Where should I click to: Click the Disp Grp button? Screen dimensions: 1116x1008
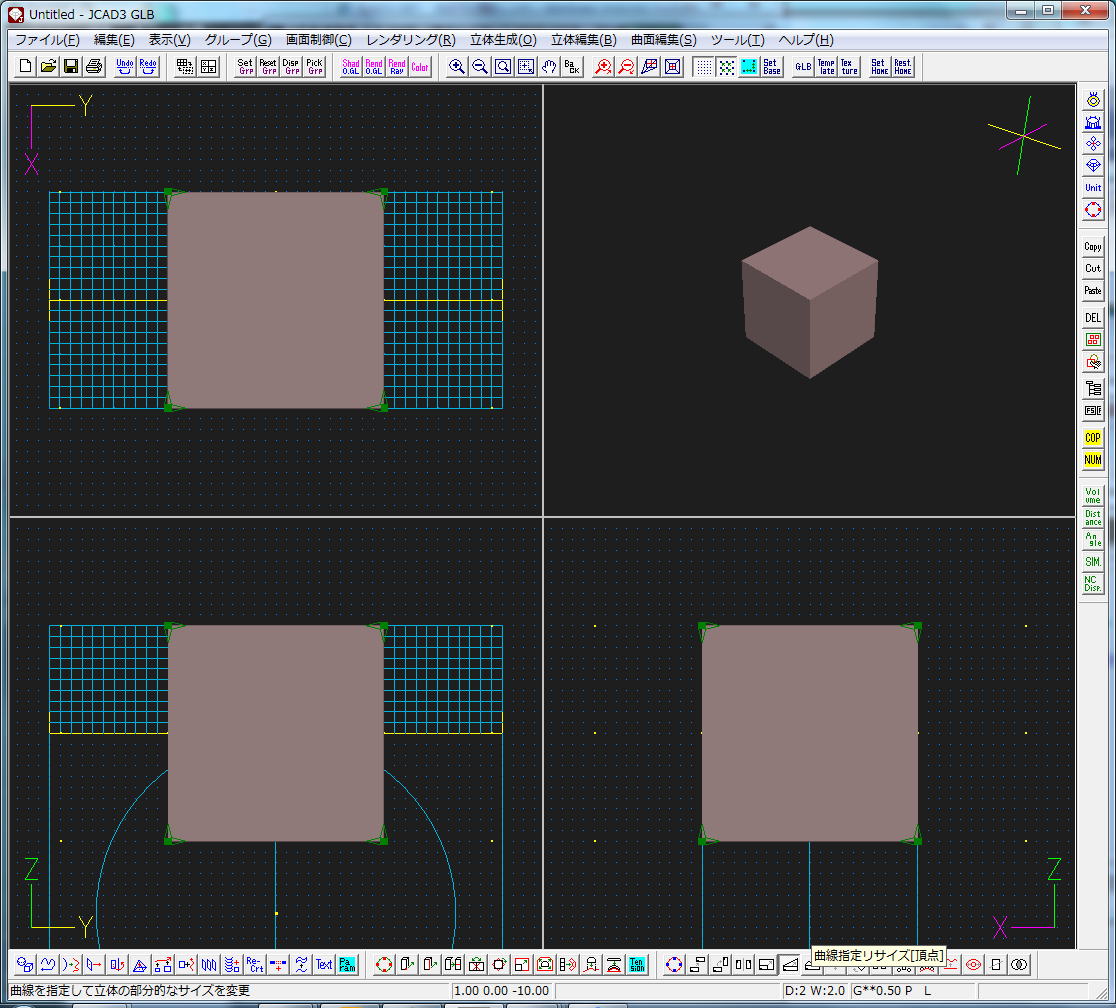[291, 66]
